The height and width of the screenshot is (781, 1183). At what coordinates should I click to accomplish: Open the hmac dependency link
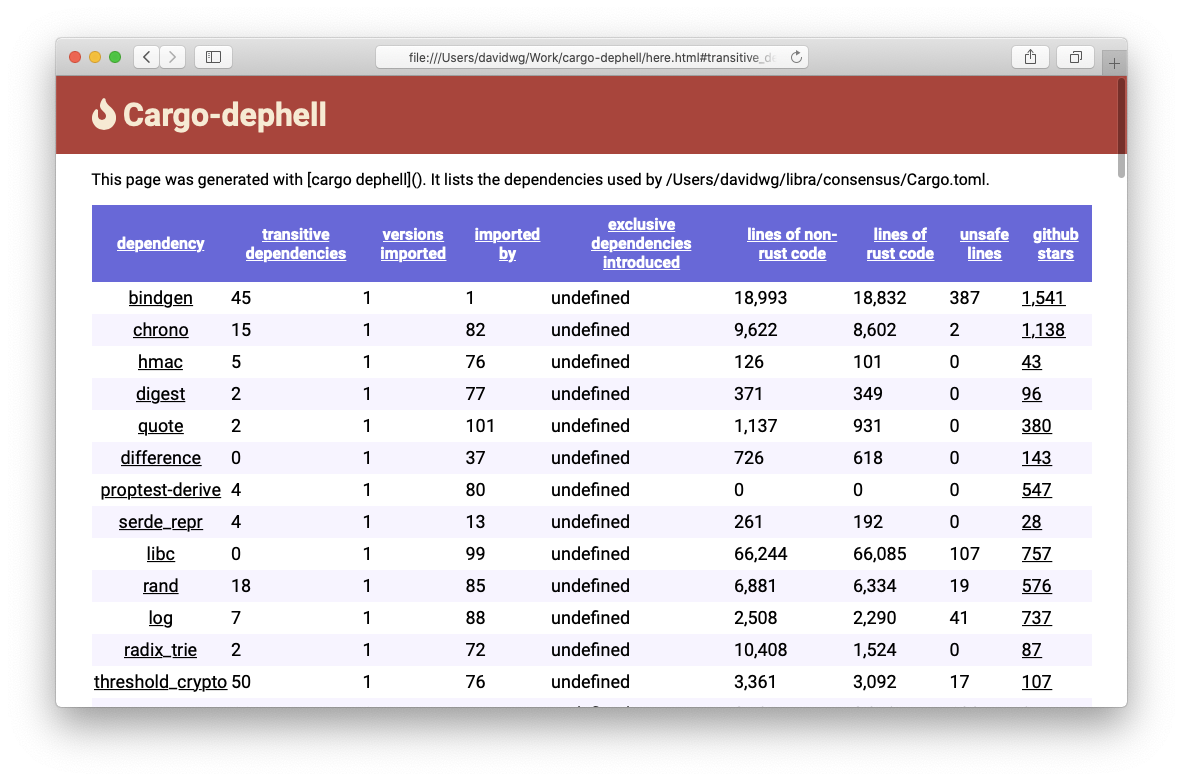pyautogui.click(x=161, y=362)
